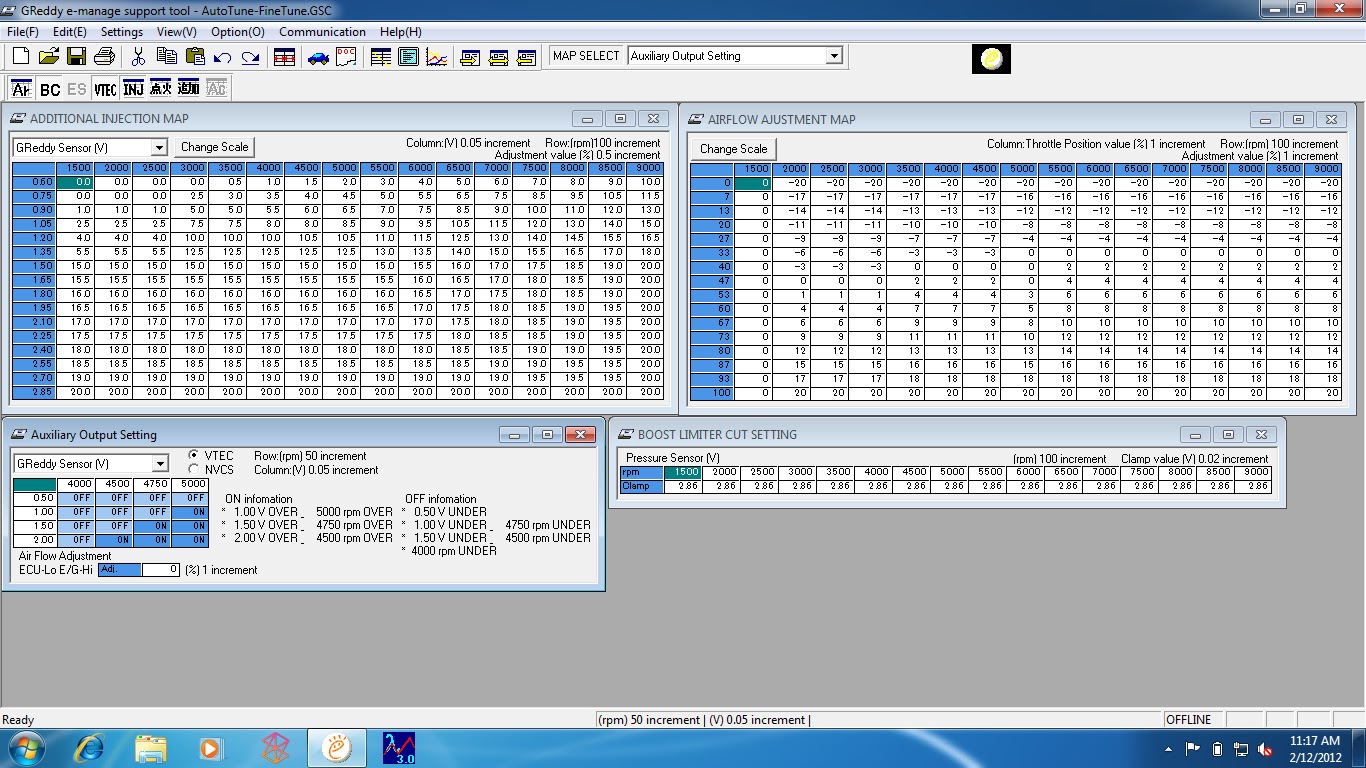Screen dimensions: 1366x768
Task: Open the 3.0 graph app on taskbar
Action: [x=399, y=747]
